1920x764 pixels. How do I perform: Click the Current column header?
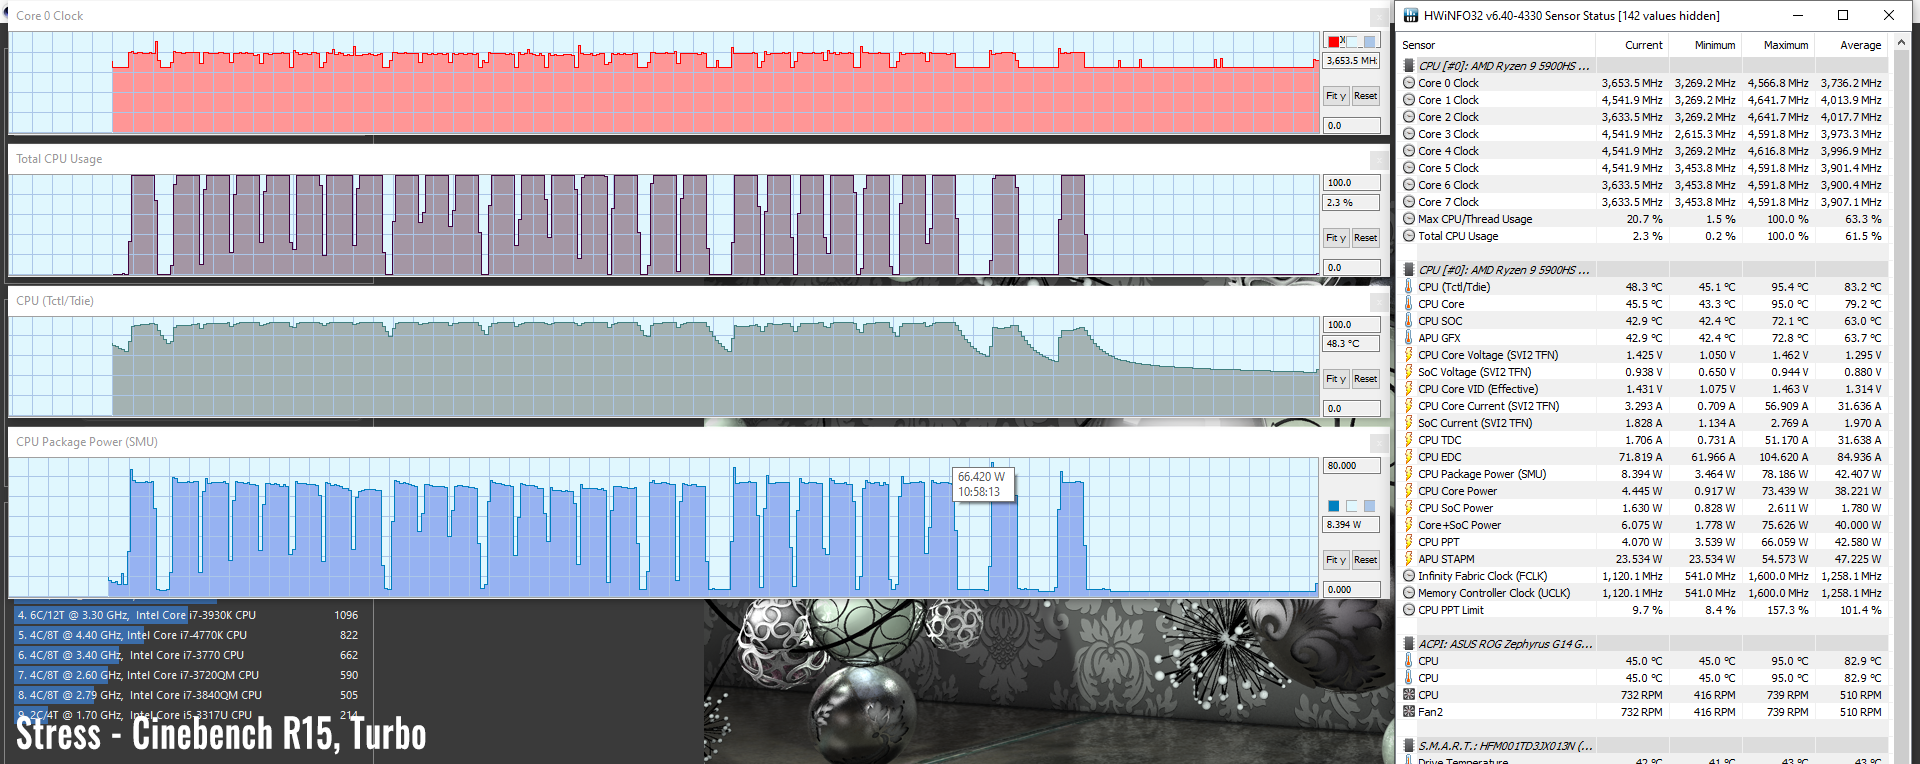pyautogui.click(x=1632, y=45)
